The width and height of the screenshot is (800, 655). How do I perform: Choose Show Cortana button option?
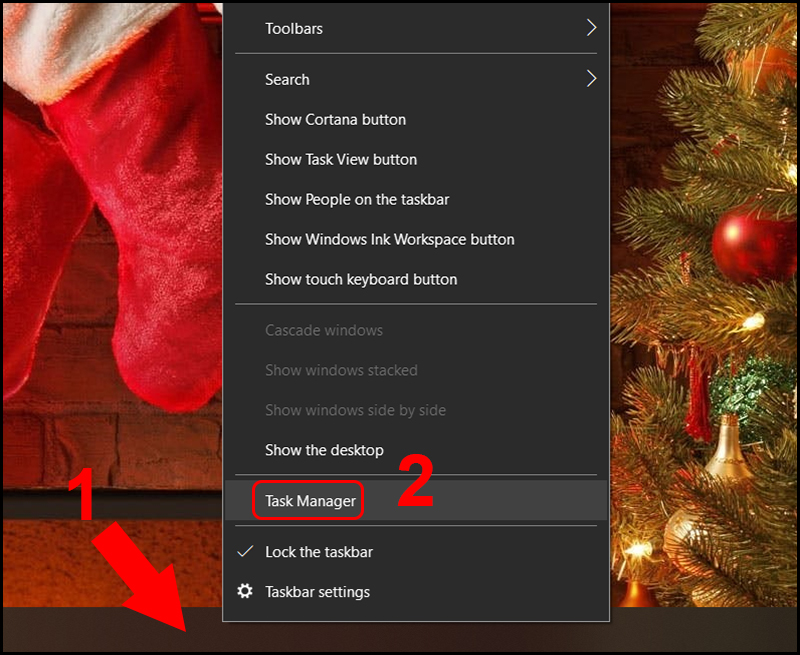coord(335,119)
